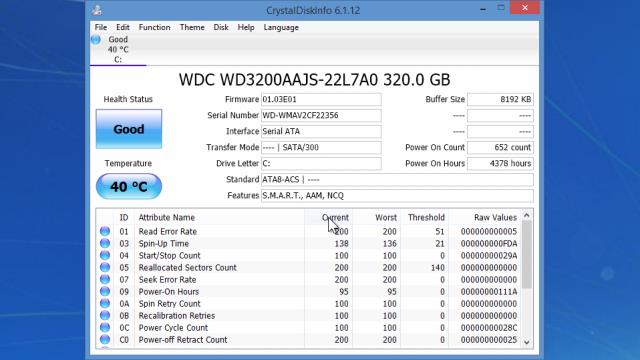This screenshot has width=640, height=360.
Task: Click the Power On Count field 652 count
Action: [500, 147]
